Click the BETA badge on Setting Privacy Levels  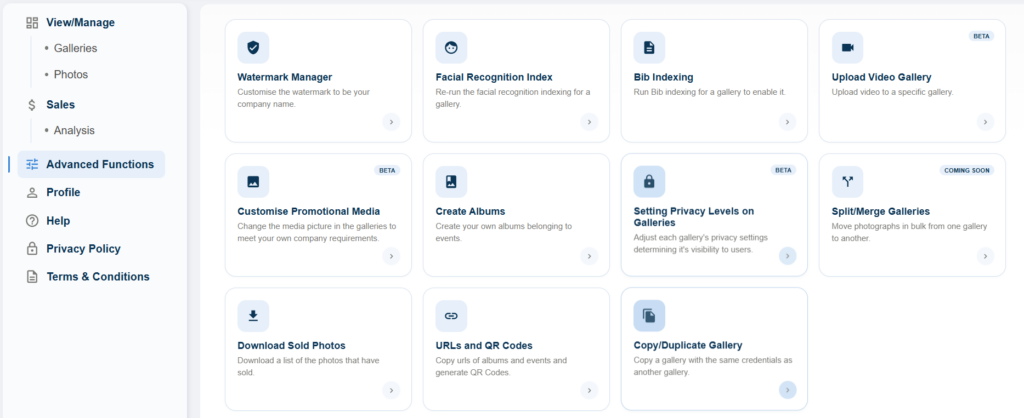(x=784, y=170)
